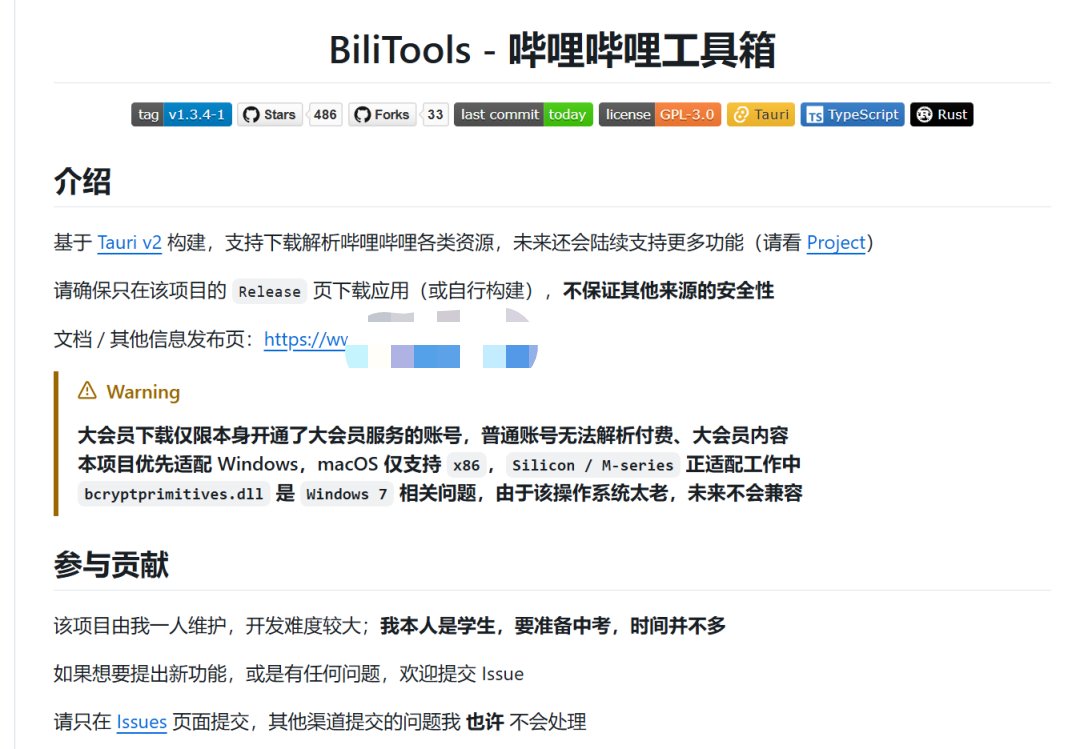Click the 也许 bold word
Screen dimensions: 1080x749
[485, 722]
